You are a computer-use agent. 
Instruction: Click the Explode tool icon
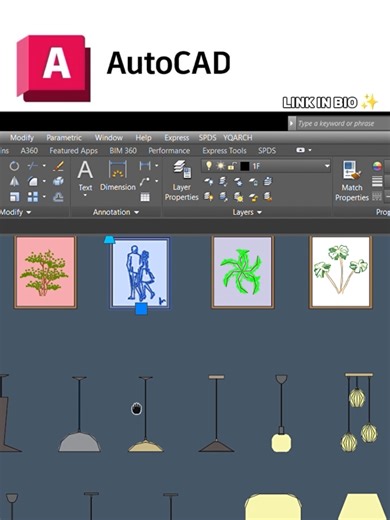click(58, 181)
